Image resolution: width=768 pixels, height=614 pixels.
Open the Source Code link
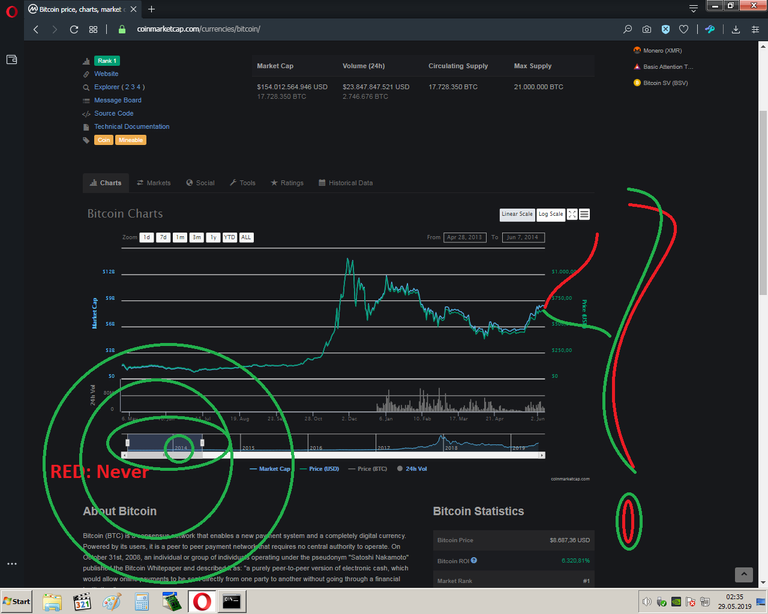114,114
